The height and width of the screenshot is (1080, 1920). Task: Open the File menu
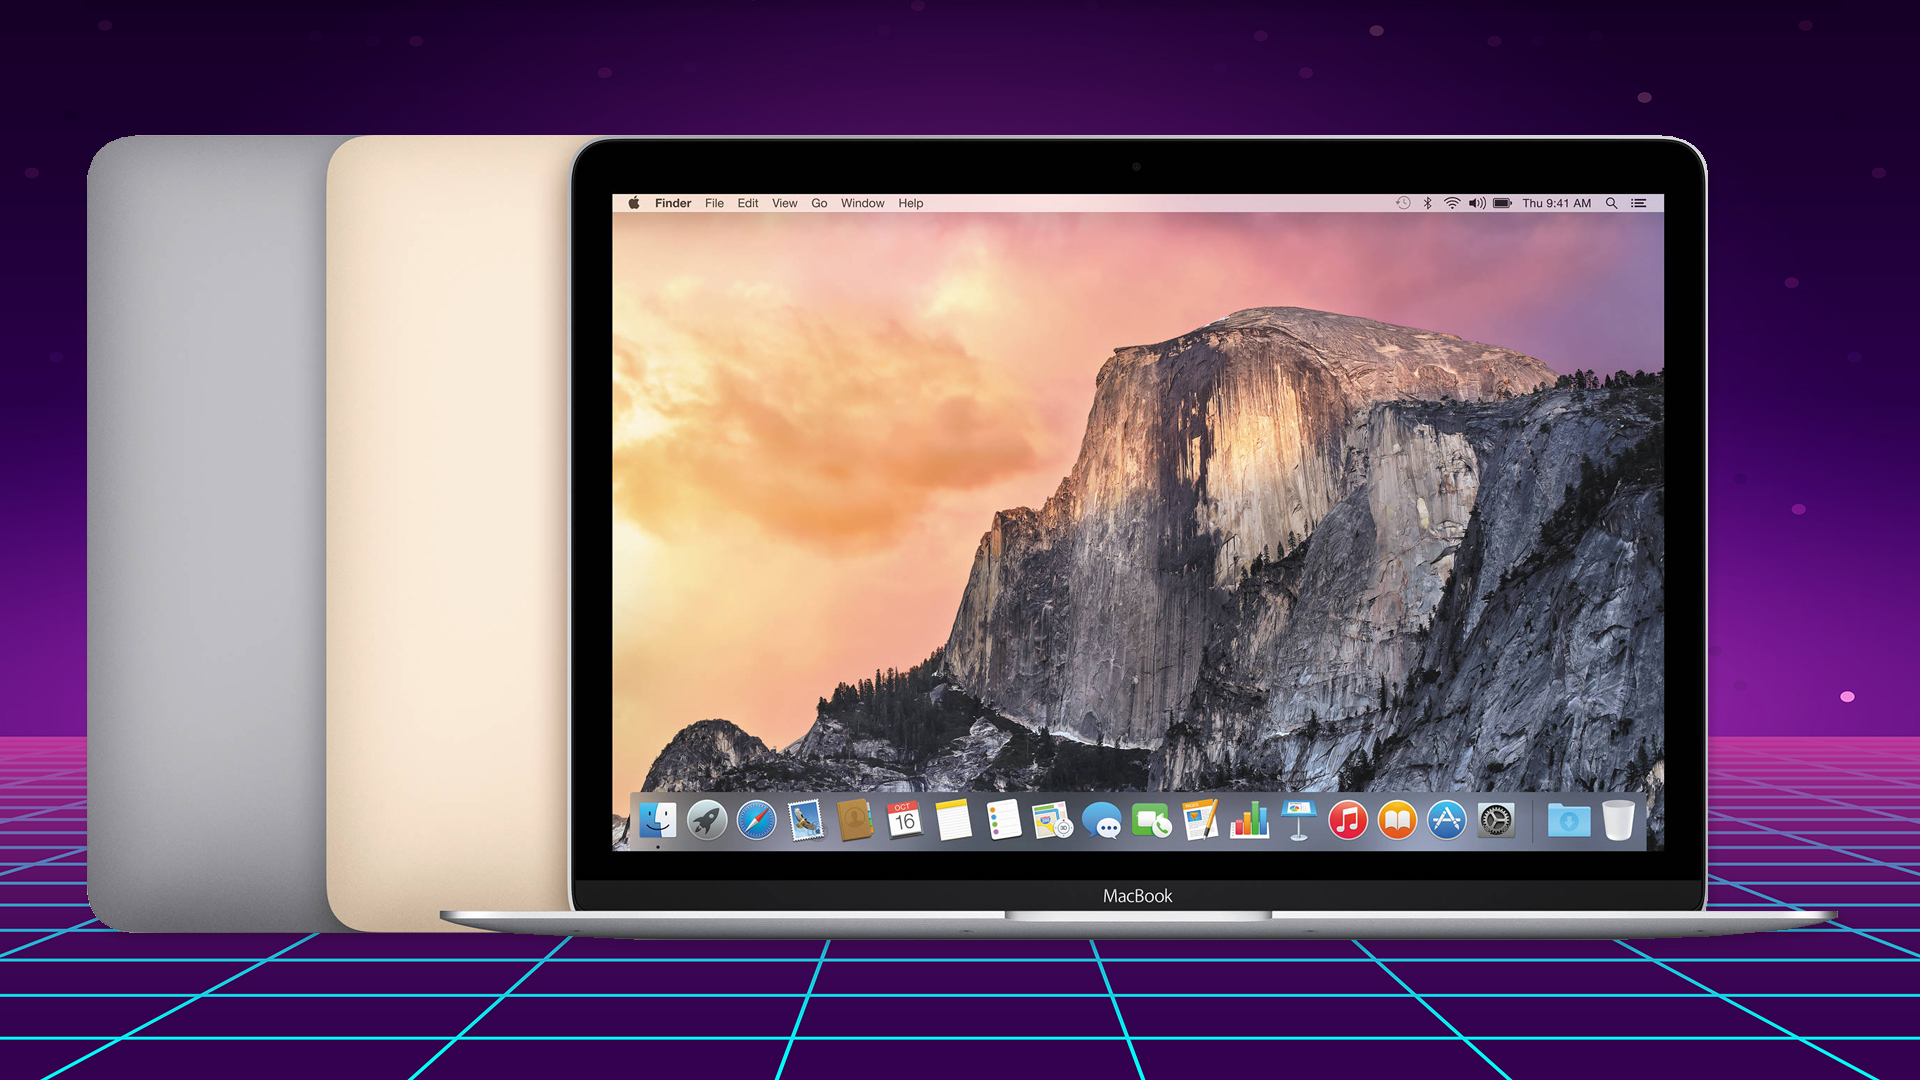(714, 203)
